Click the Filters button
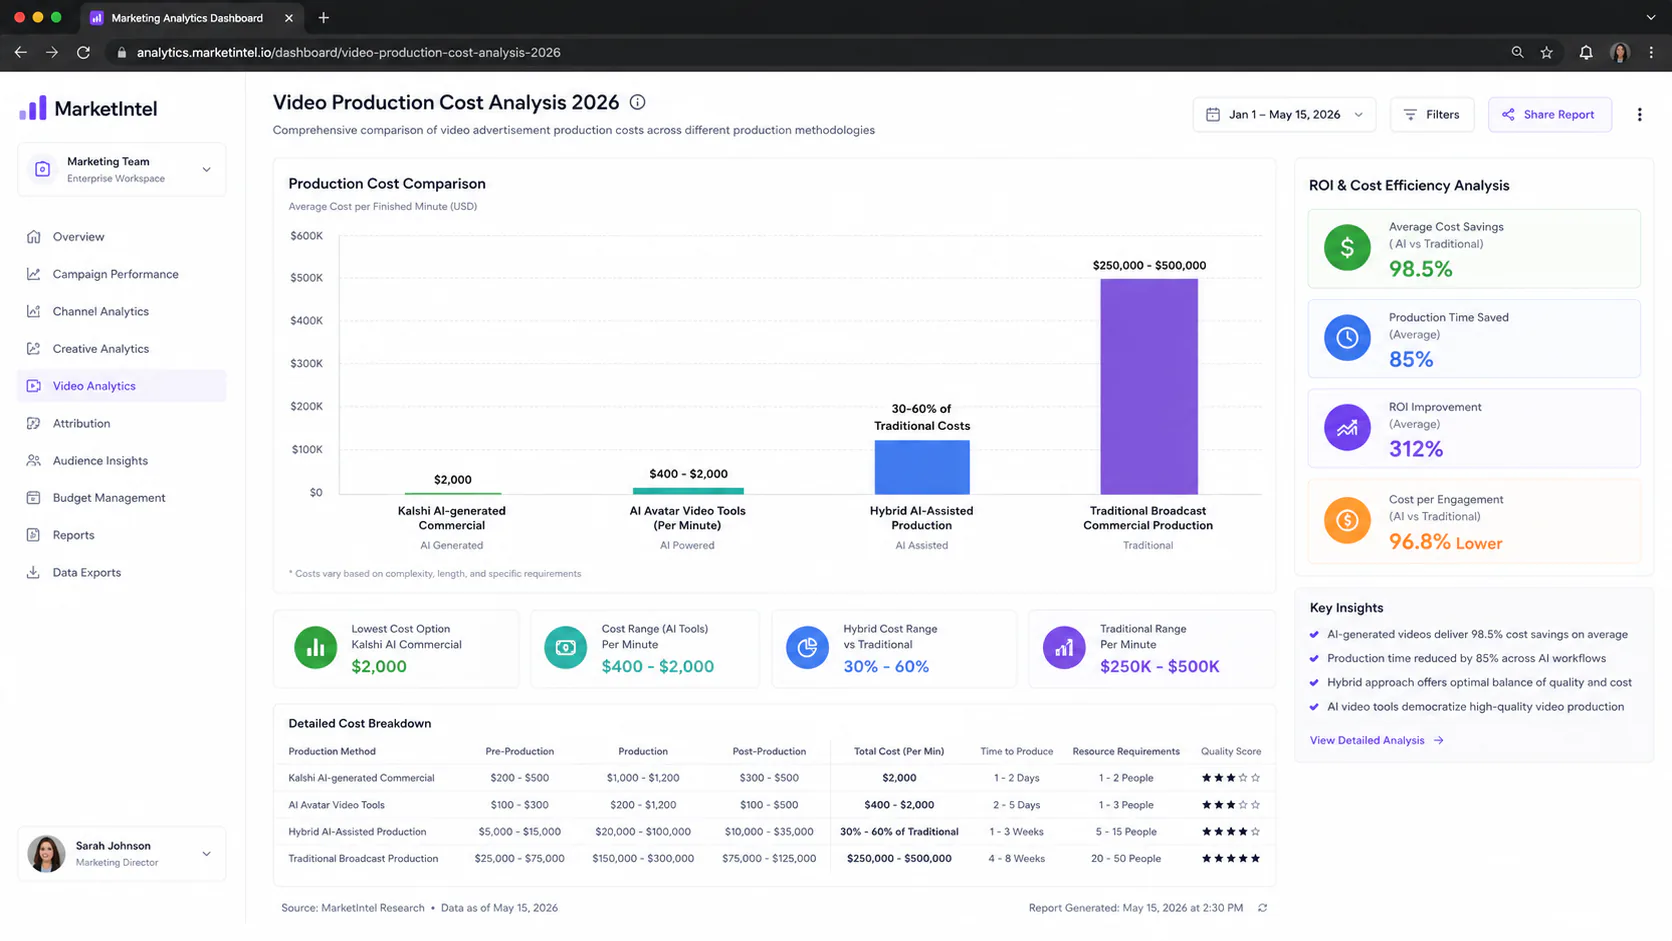Viewport: 1672px width, 941px height. coord(1431,115)
